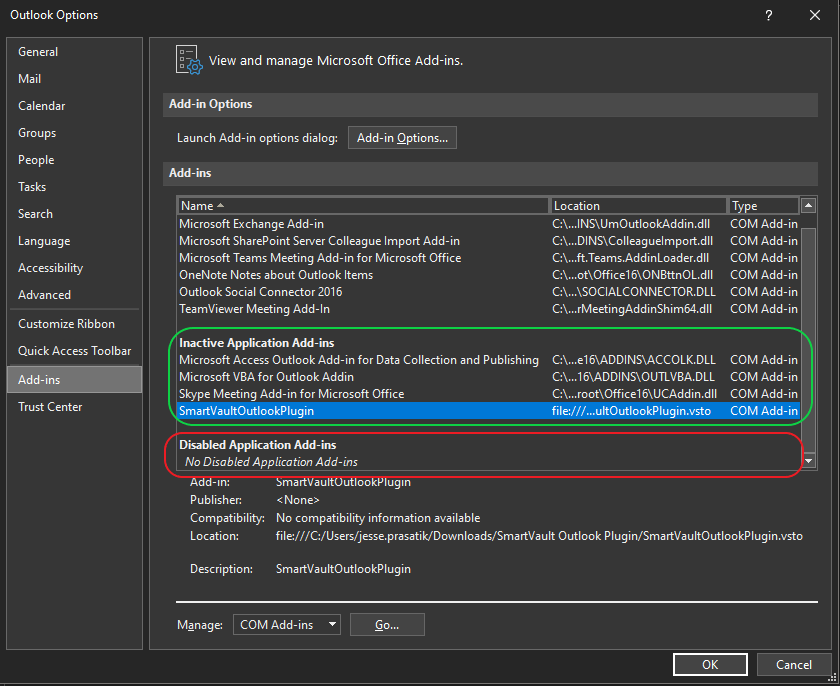The image size is (840, 686).
Task: Select the SmartVaultOutlookPlugin row
Action: pos(489,411)
